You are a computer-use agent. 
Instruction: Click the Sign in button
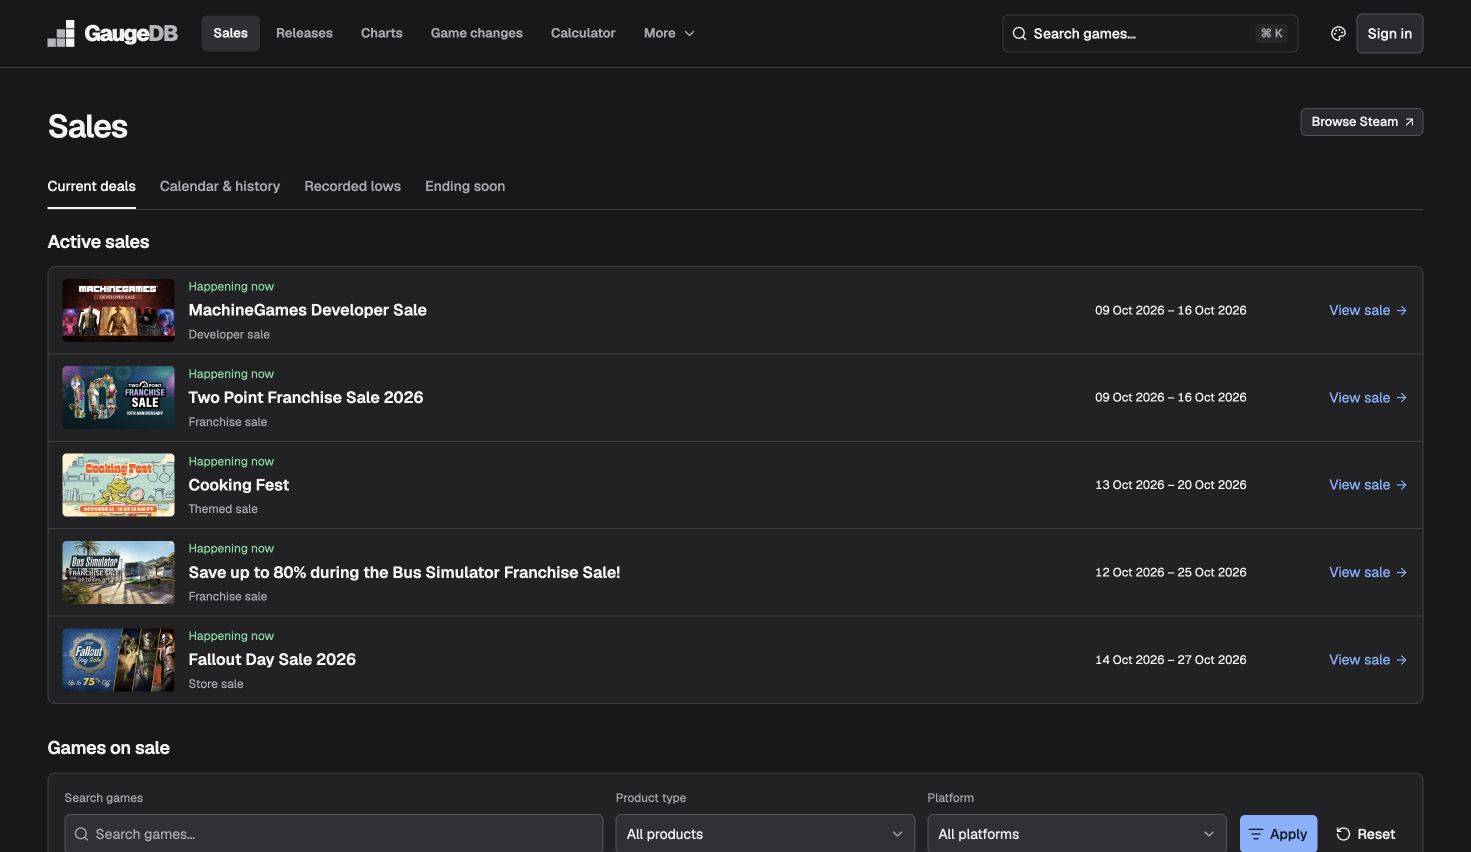click(x=1390, y=34)
